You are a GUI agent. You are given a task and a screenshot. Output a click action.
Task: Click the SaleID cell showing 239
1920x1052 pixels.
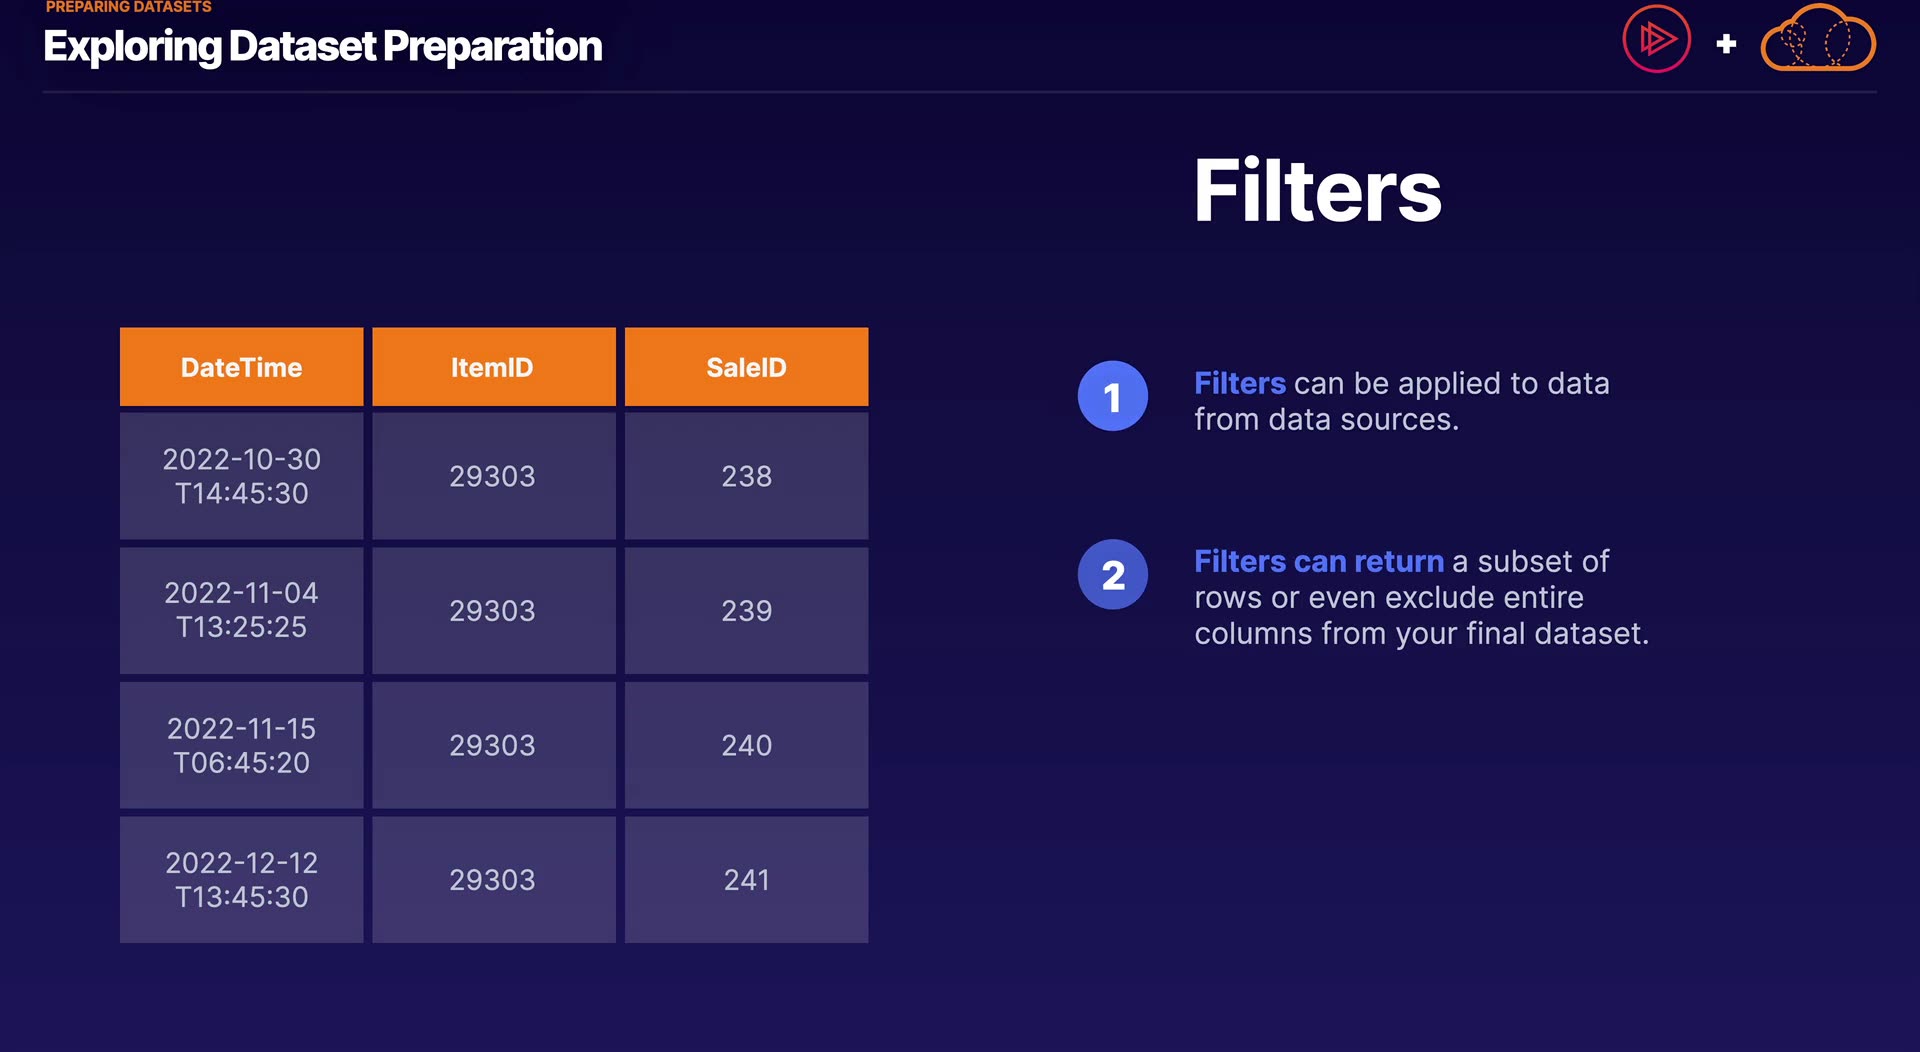pos(746,610)
